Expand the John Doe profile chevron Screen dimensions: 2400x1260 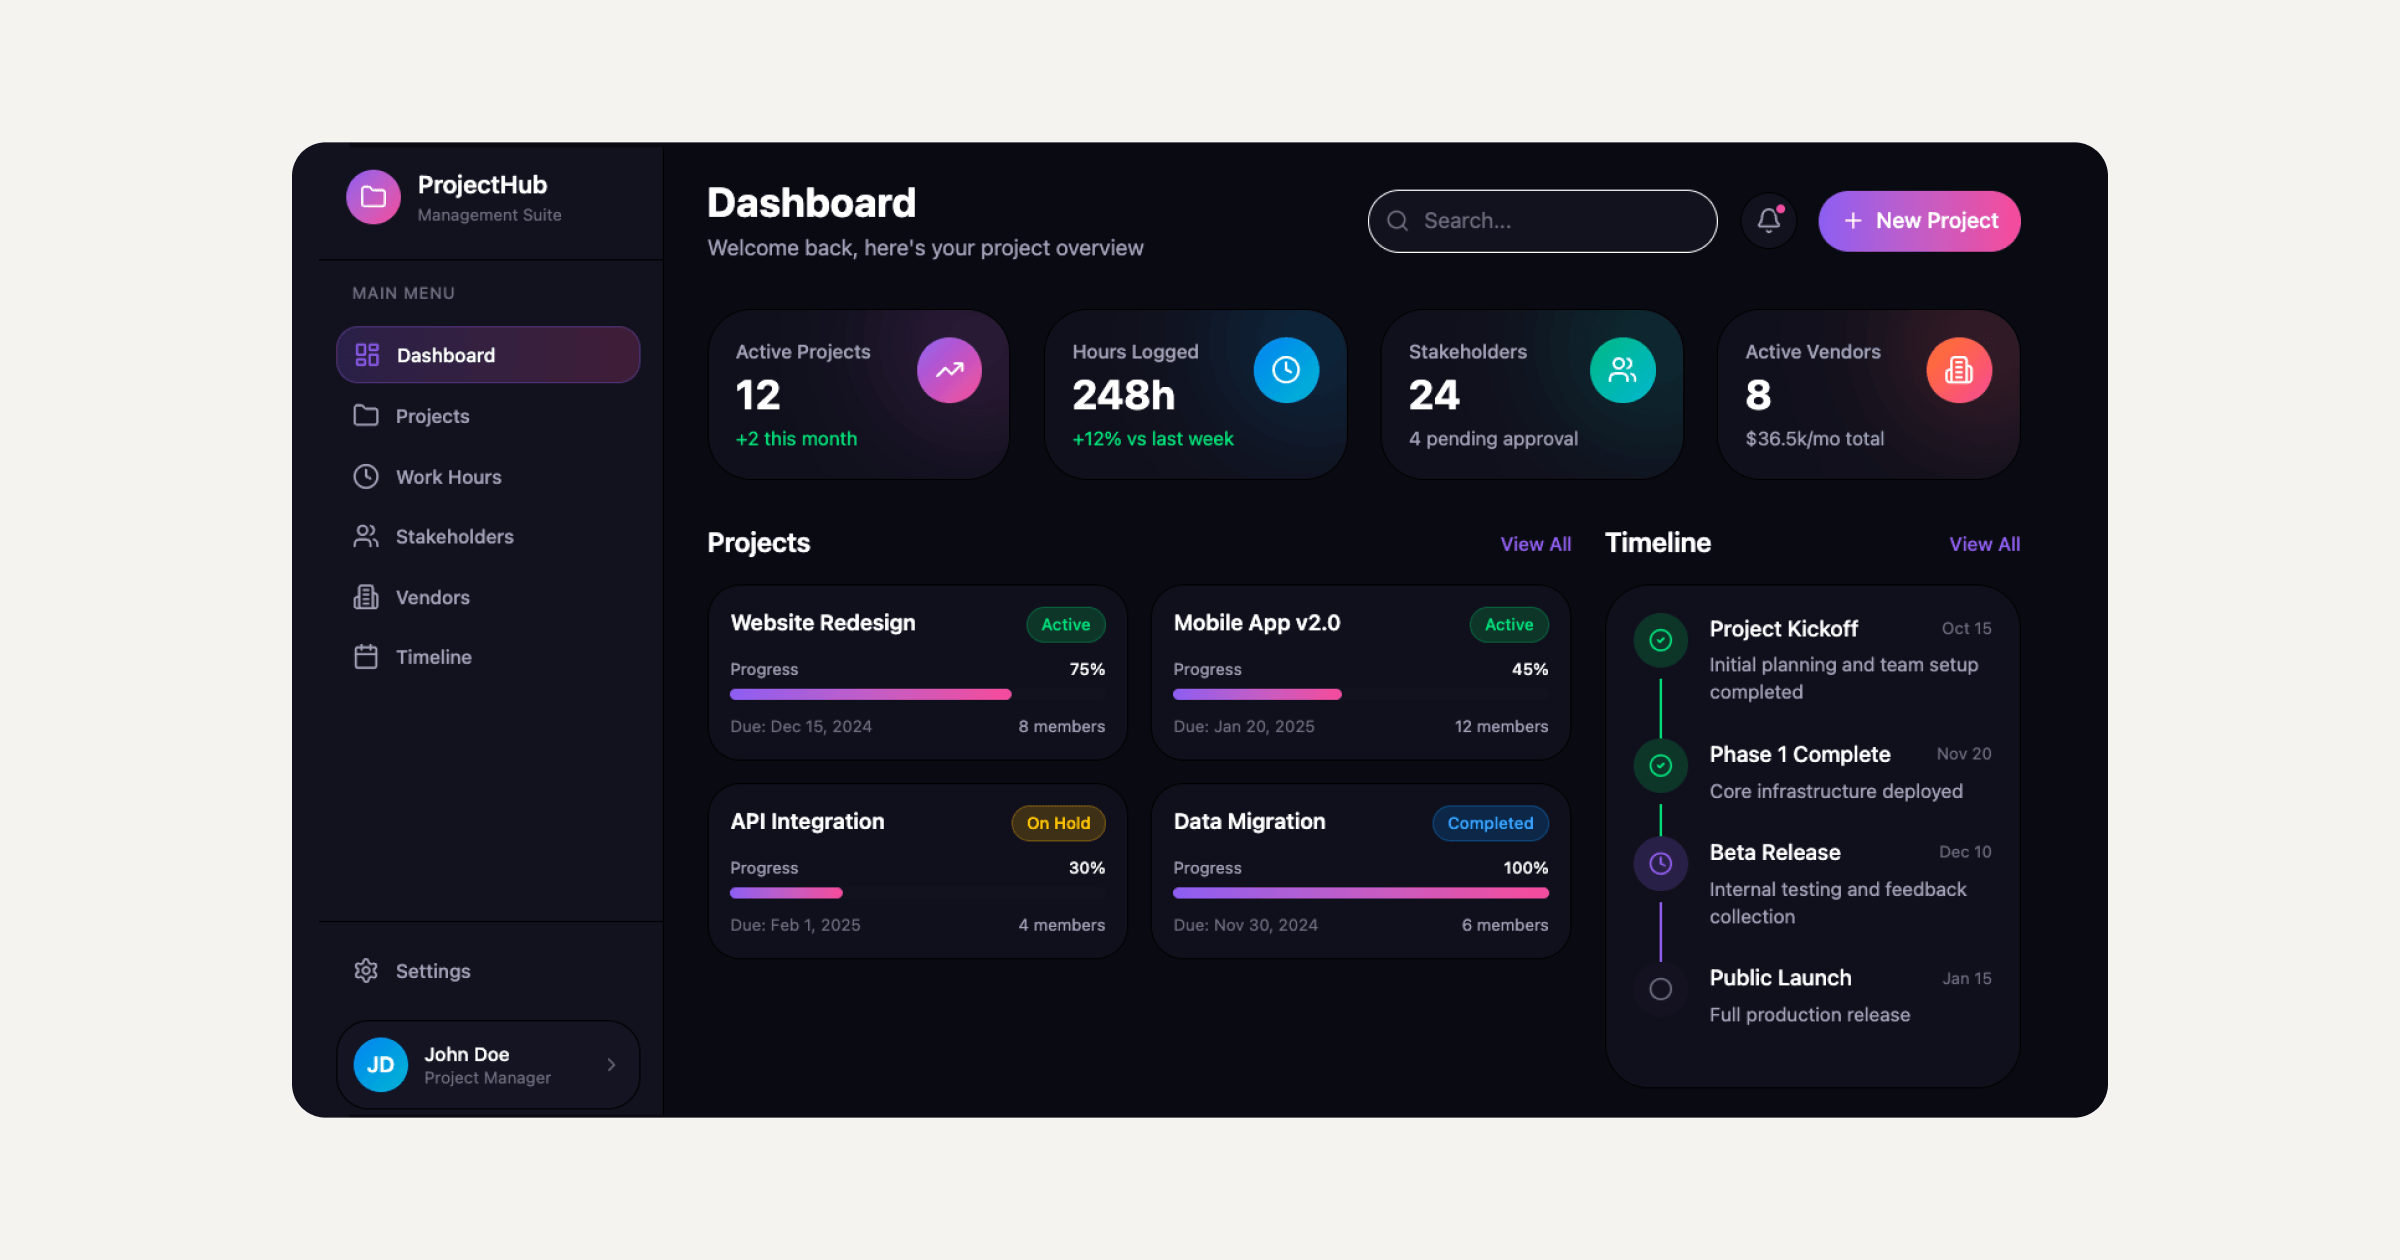pyautogui.click(x=611, y=1064)
